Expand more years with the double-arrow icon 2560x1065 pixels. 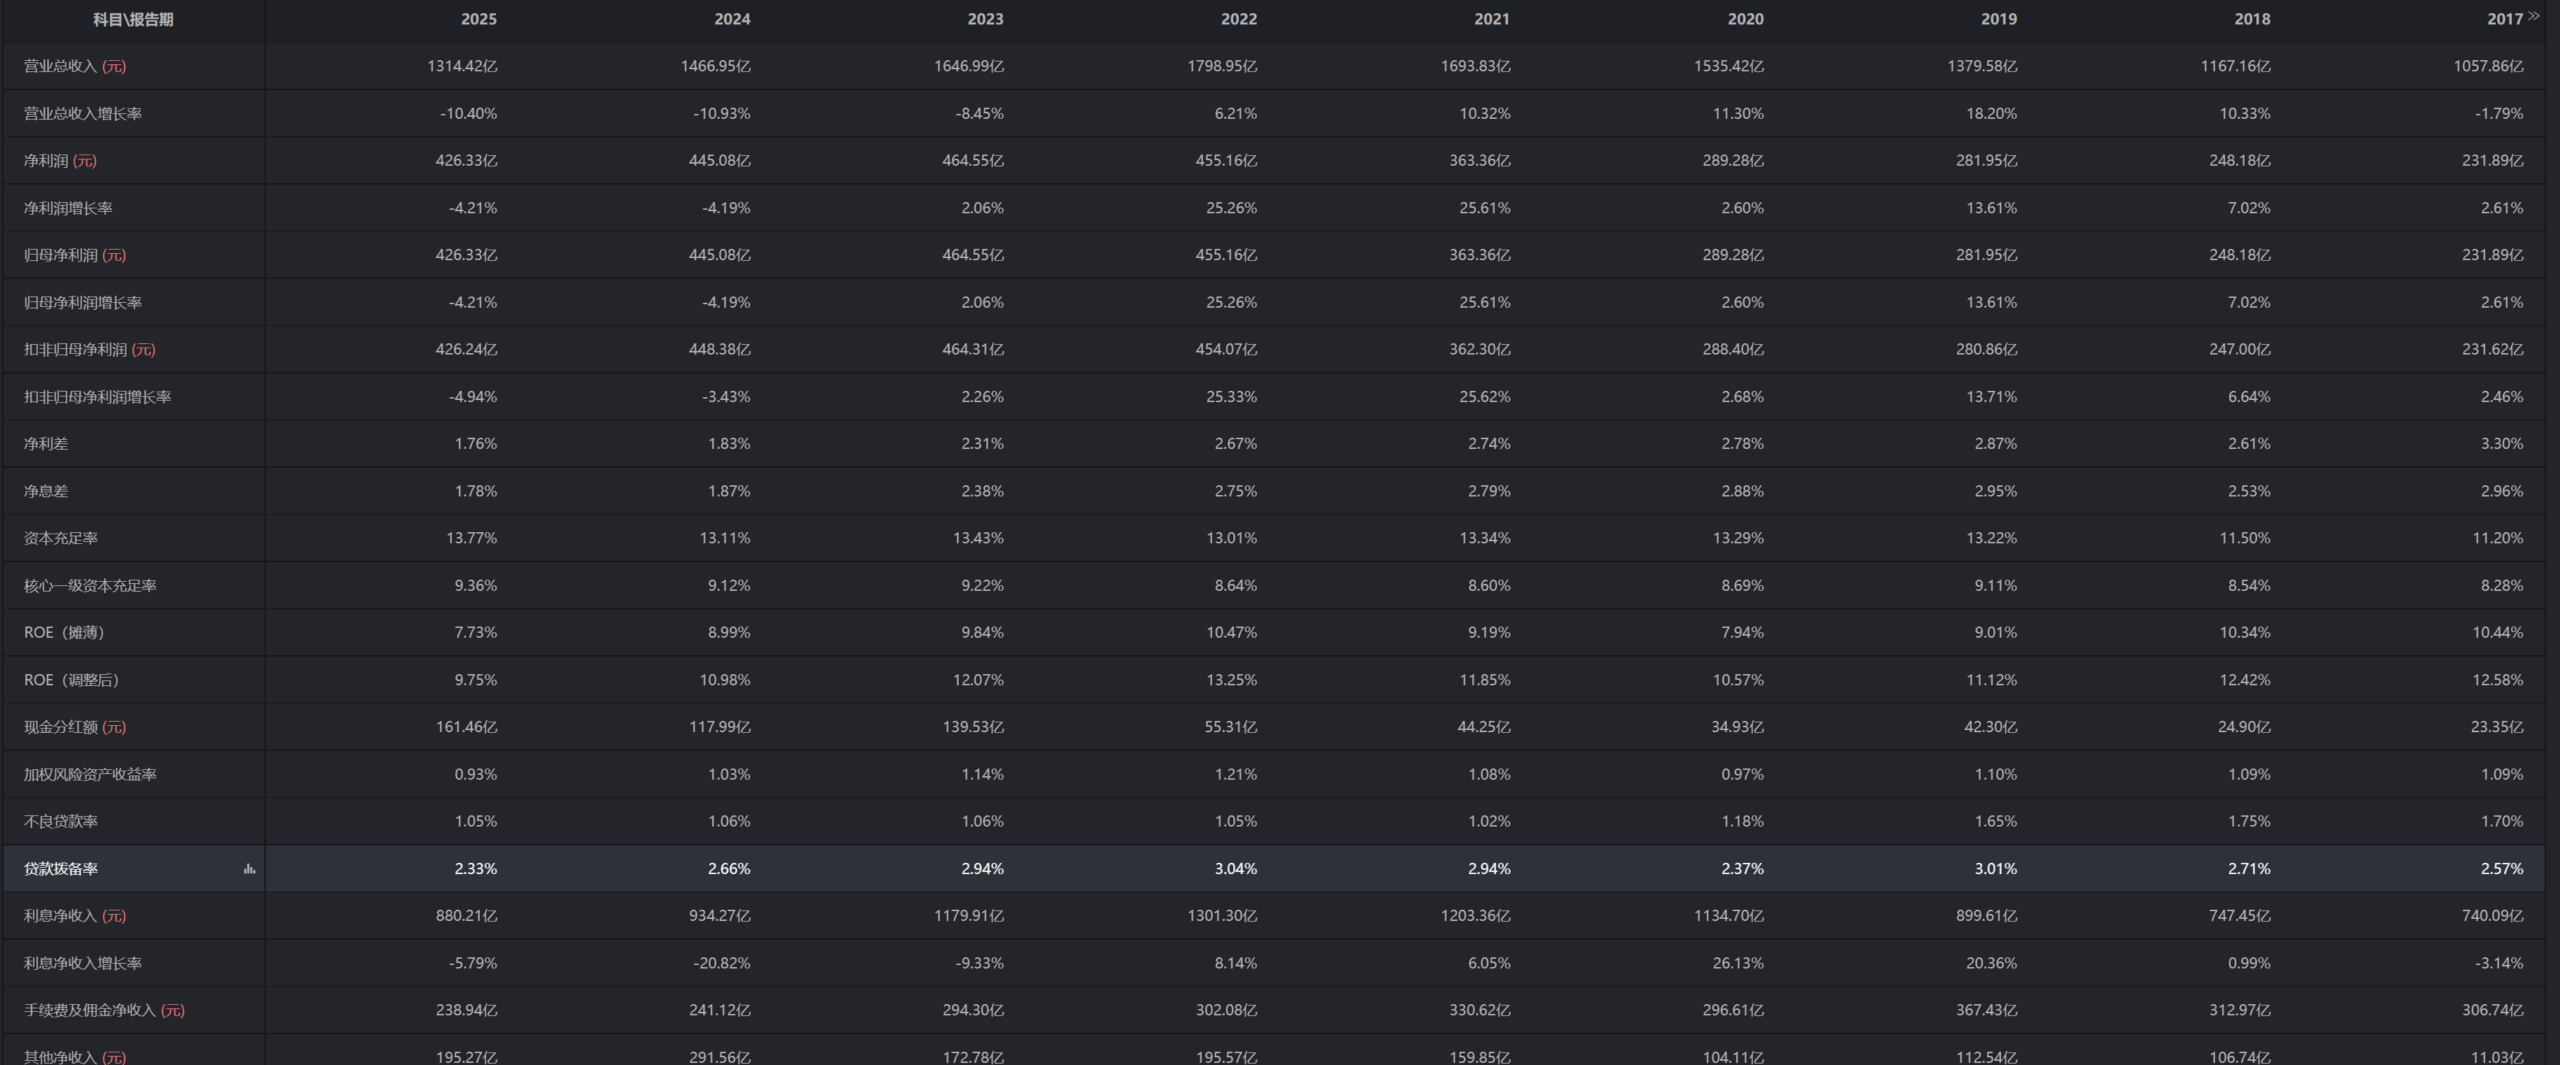click(2533, 16)
